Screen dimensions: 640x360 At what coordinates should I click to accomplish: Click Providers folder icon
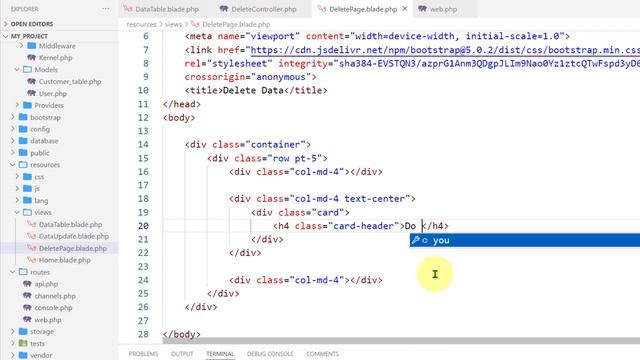27,105
